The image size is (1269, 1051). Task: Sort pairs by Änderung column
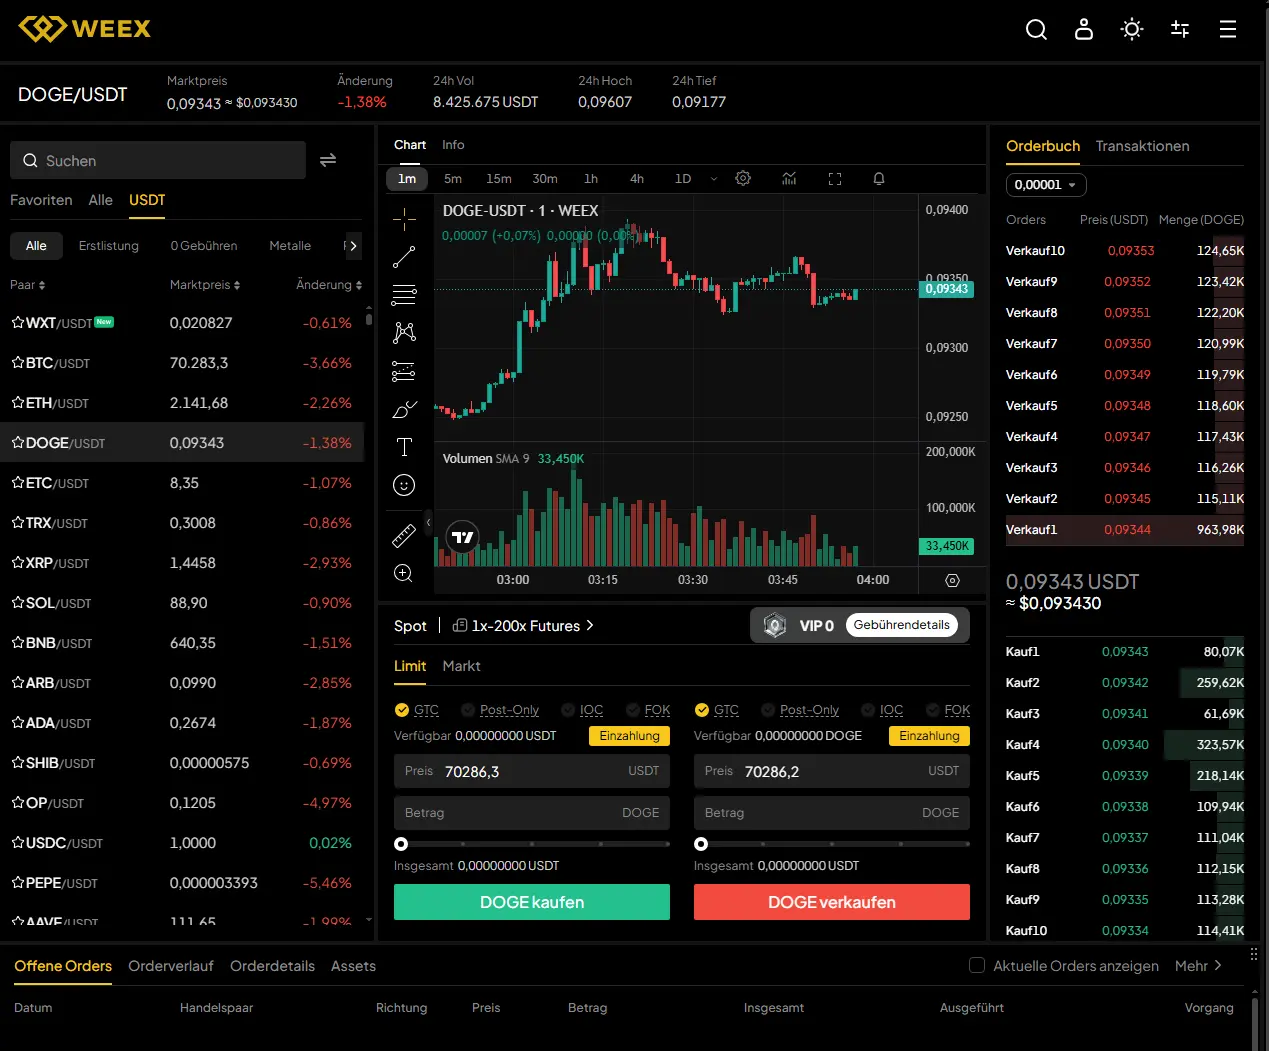pos(329,285)
